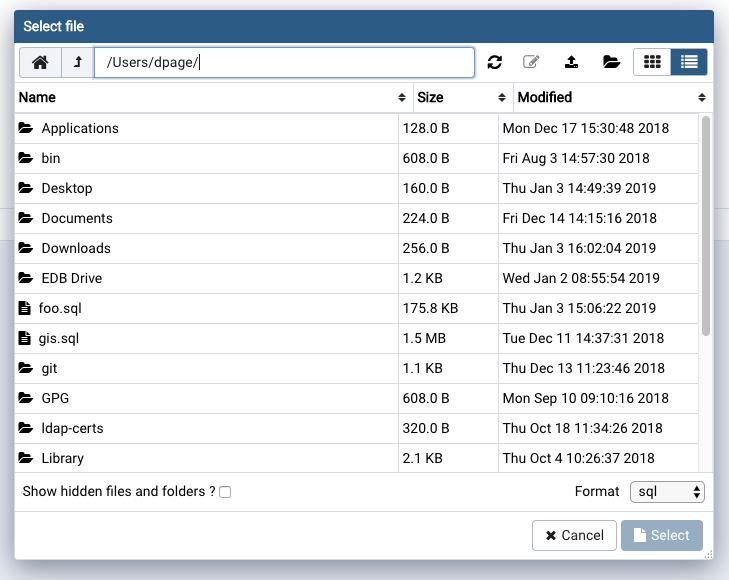Go up one directory level
Viewport: 729px width, 580px height.
[x=78, y=62]
